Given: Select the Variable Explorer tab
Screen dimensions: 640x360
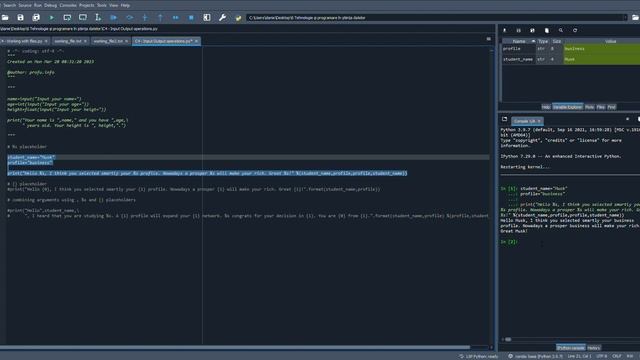Looking at the screenshot, I should click(x=567, y=107).
